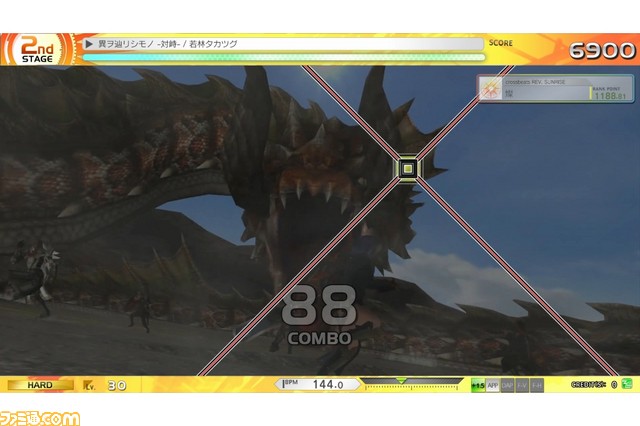Screen dimensions: 640x426
Task: Click the left arrow of BPM display
Action: click(x=279, y=384)
